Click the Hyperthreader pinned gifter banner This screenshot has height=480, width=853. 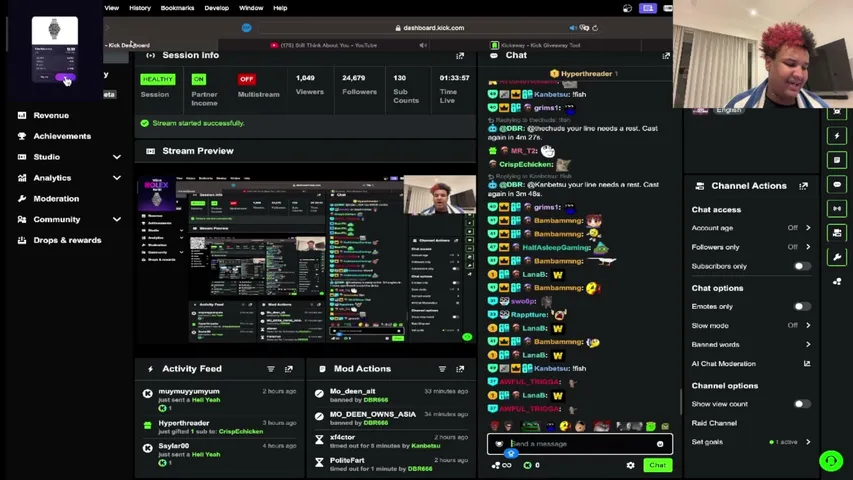583,73
